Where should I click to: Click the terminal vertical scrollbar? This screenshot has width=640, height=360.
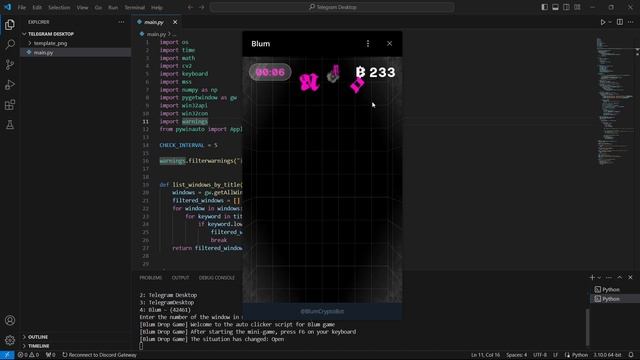click(x=587, y=327)
